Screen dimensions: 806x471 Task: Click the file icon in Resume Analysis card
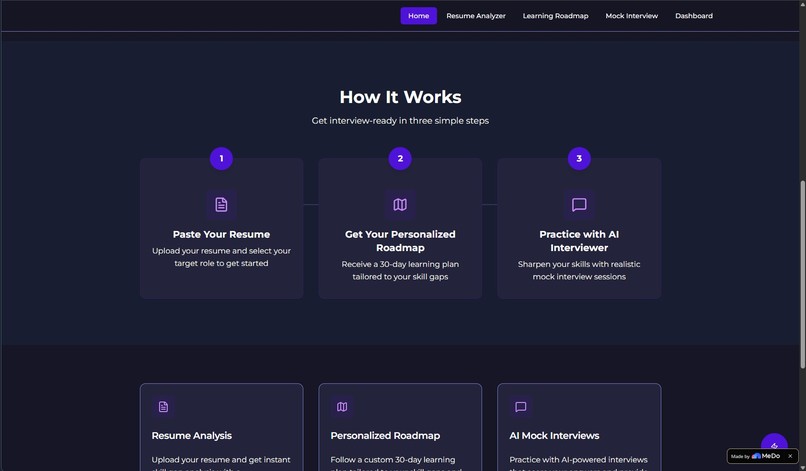(x=163, y=407)
